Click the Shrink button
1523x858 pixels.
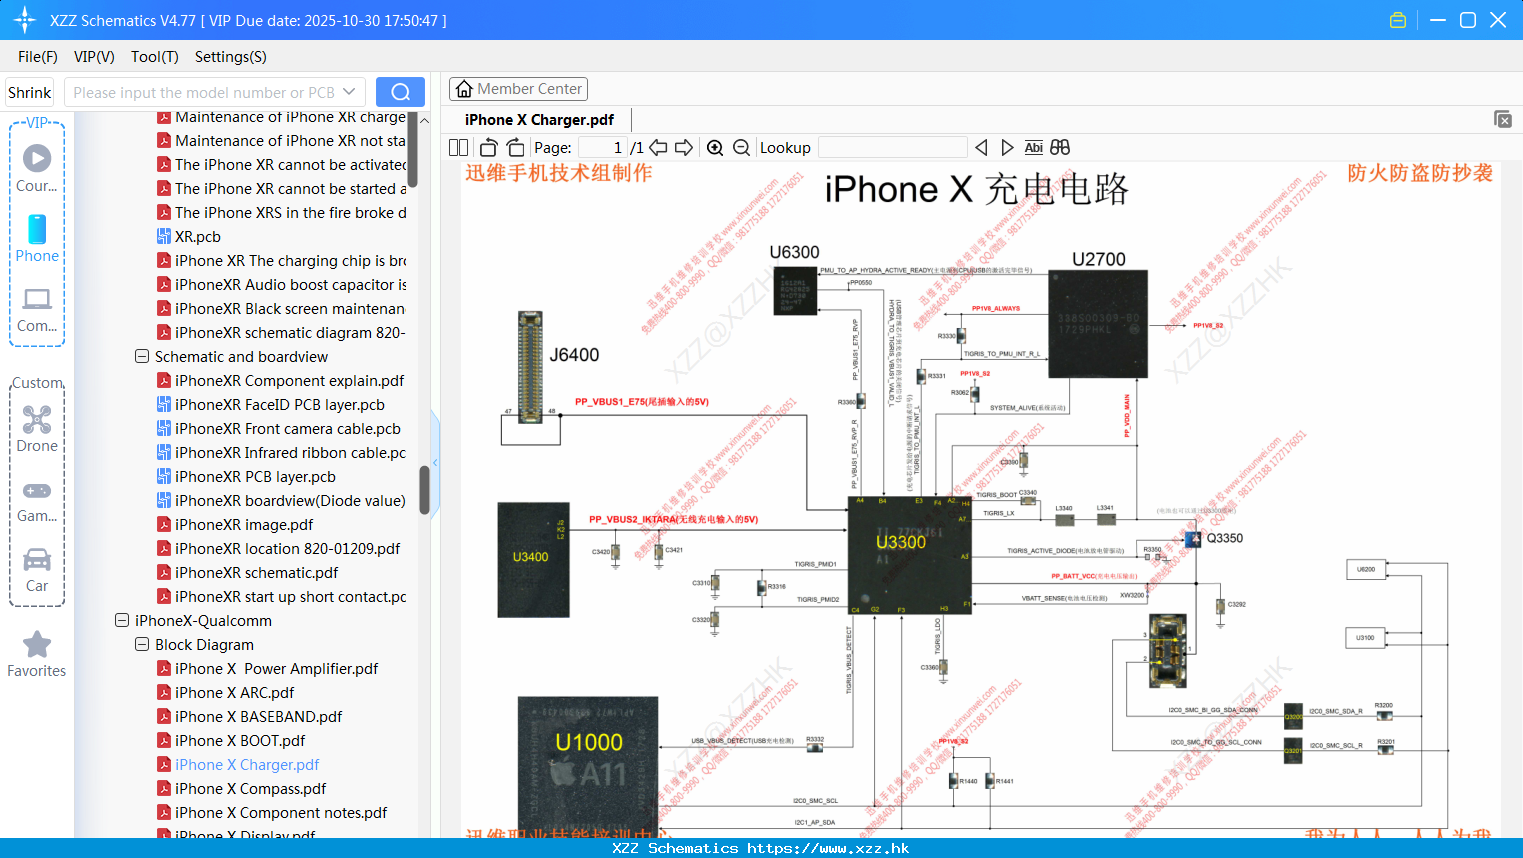29,92
